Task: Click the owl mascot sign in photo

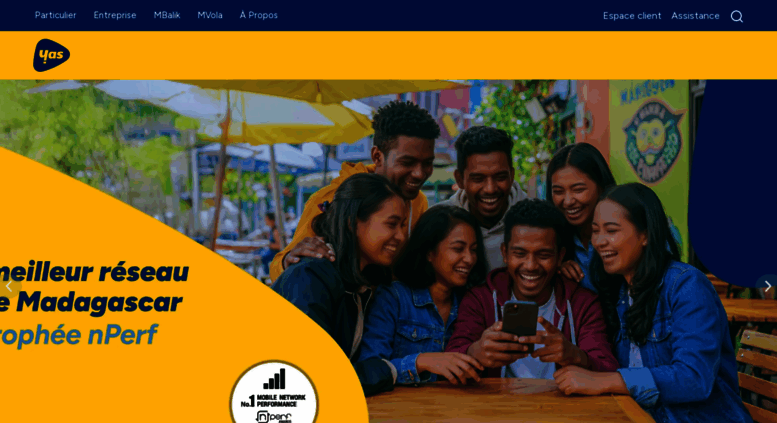Action: point(653,141)
